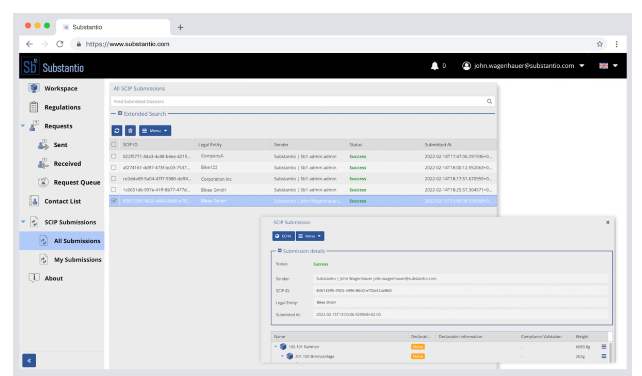642x376 pixels.
Task: Open row menu for 100.101 Rahmen
Action: (x=604, y=347)
